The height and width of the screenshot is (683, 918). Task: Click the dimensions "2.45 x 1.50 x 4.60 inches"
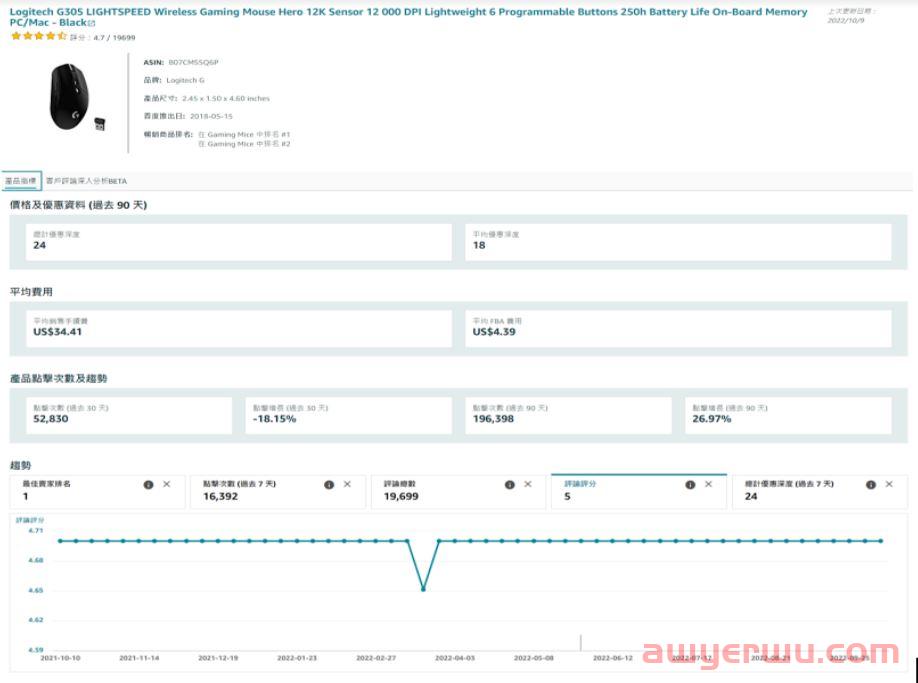click(x=225, y=98)
